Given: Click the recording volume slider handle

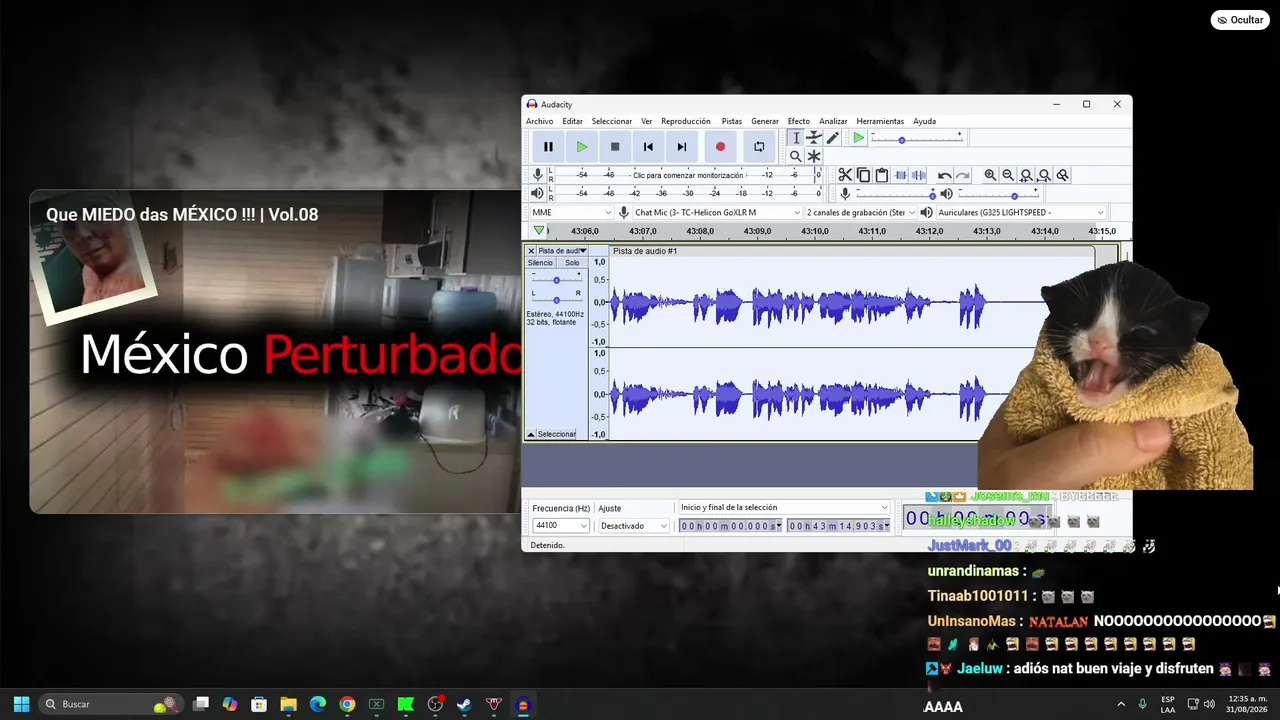Looking at the screenshot, I should point(933,195).
